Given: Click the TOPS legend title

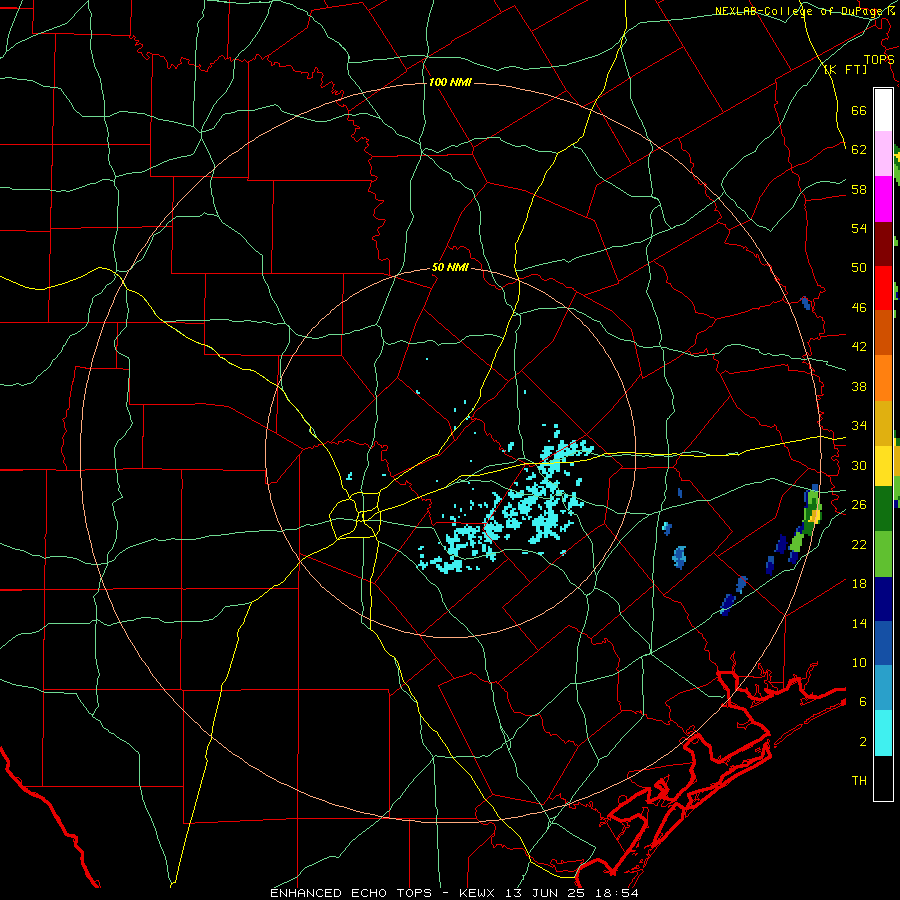Looking at the screenshot, I should point(879,59).
